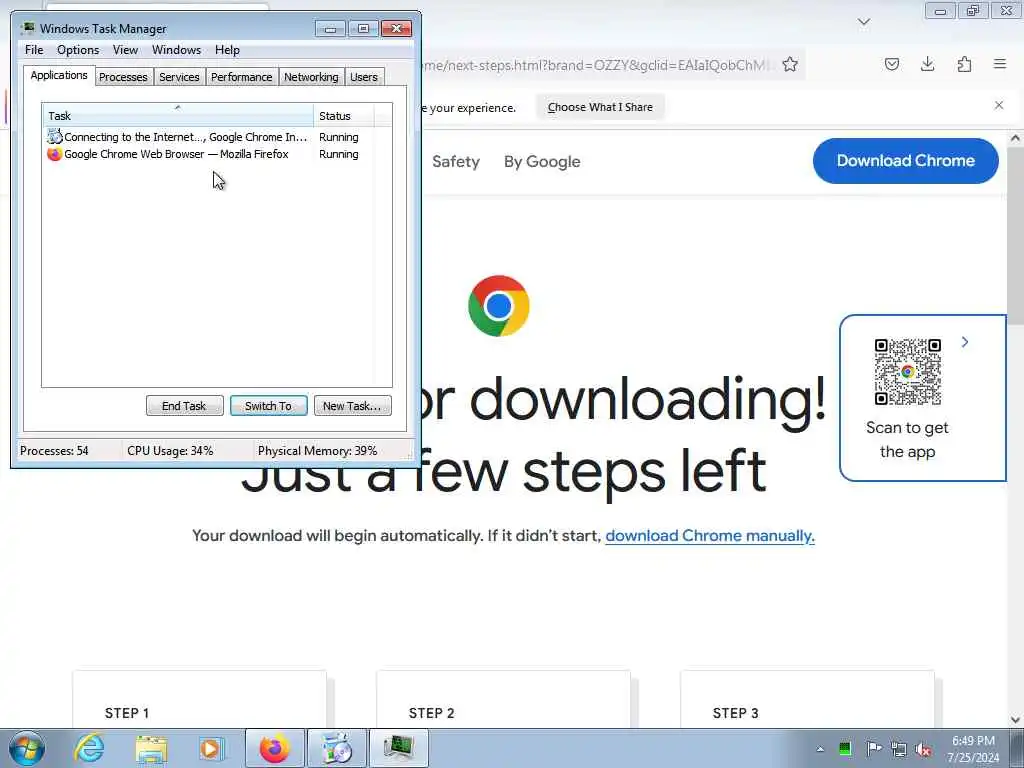1024x768 pixels.
Task: Show hidden tray icons arrow
Action: click(820, 749)
